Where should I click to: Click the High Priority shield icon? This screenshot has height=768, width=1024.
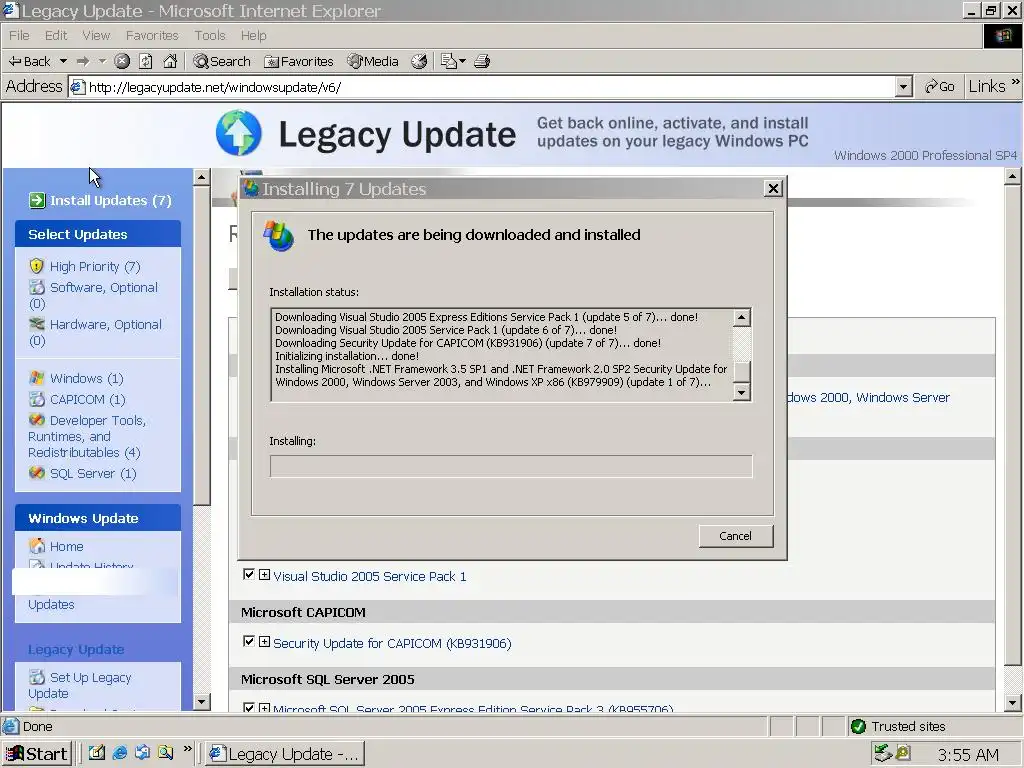pos(37,266)
